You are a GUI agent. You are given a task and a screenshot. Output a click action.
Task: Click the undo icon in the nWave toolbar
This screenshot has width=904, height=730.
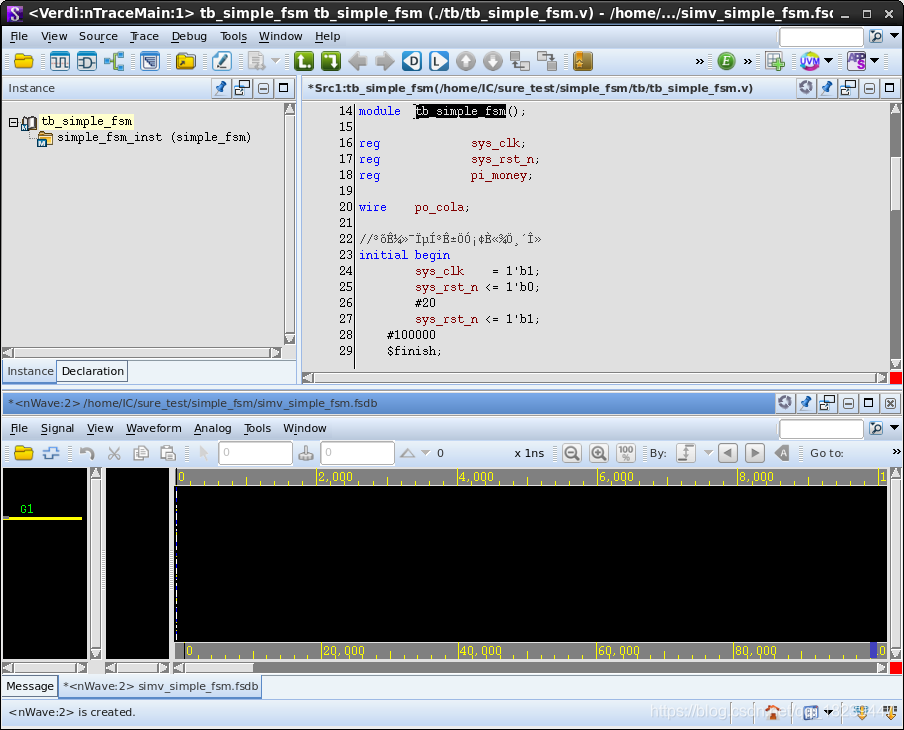90,452
